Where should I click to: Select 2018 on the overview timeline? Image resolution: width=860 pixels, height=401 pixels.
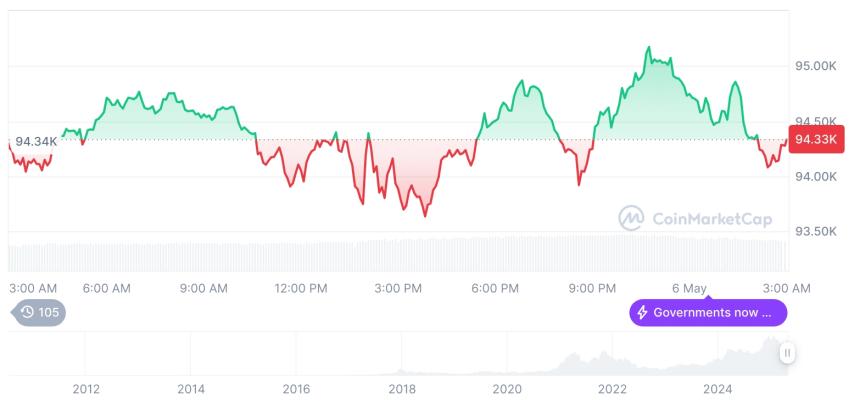coord(402,388)
